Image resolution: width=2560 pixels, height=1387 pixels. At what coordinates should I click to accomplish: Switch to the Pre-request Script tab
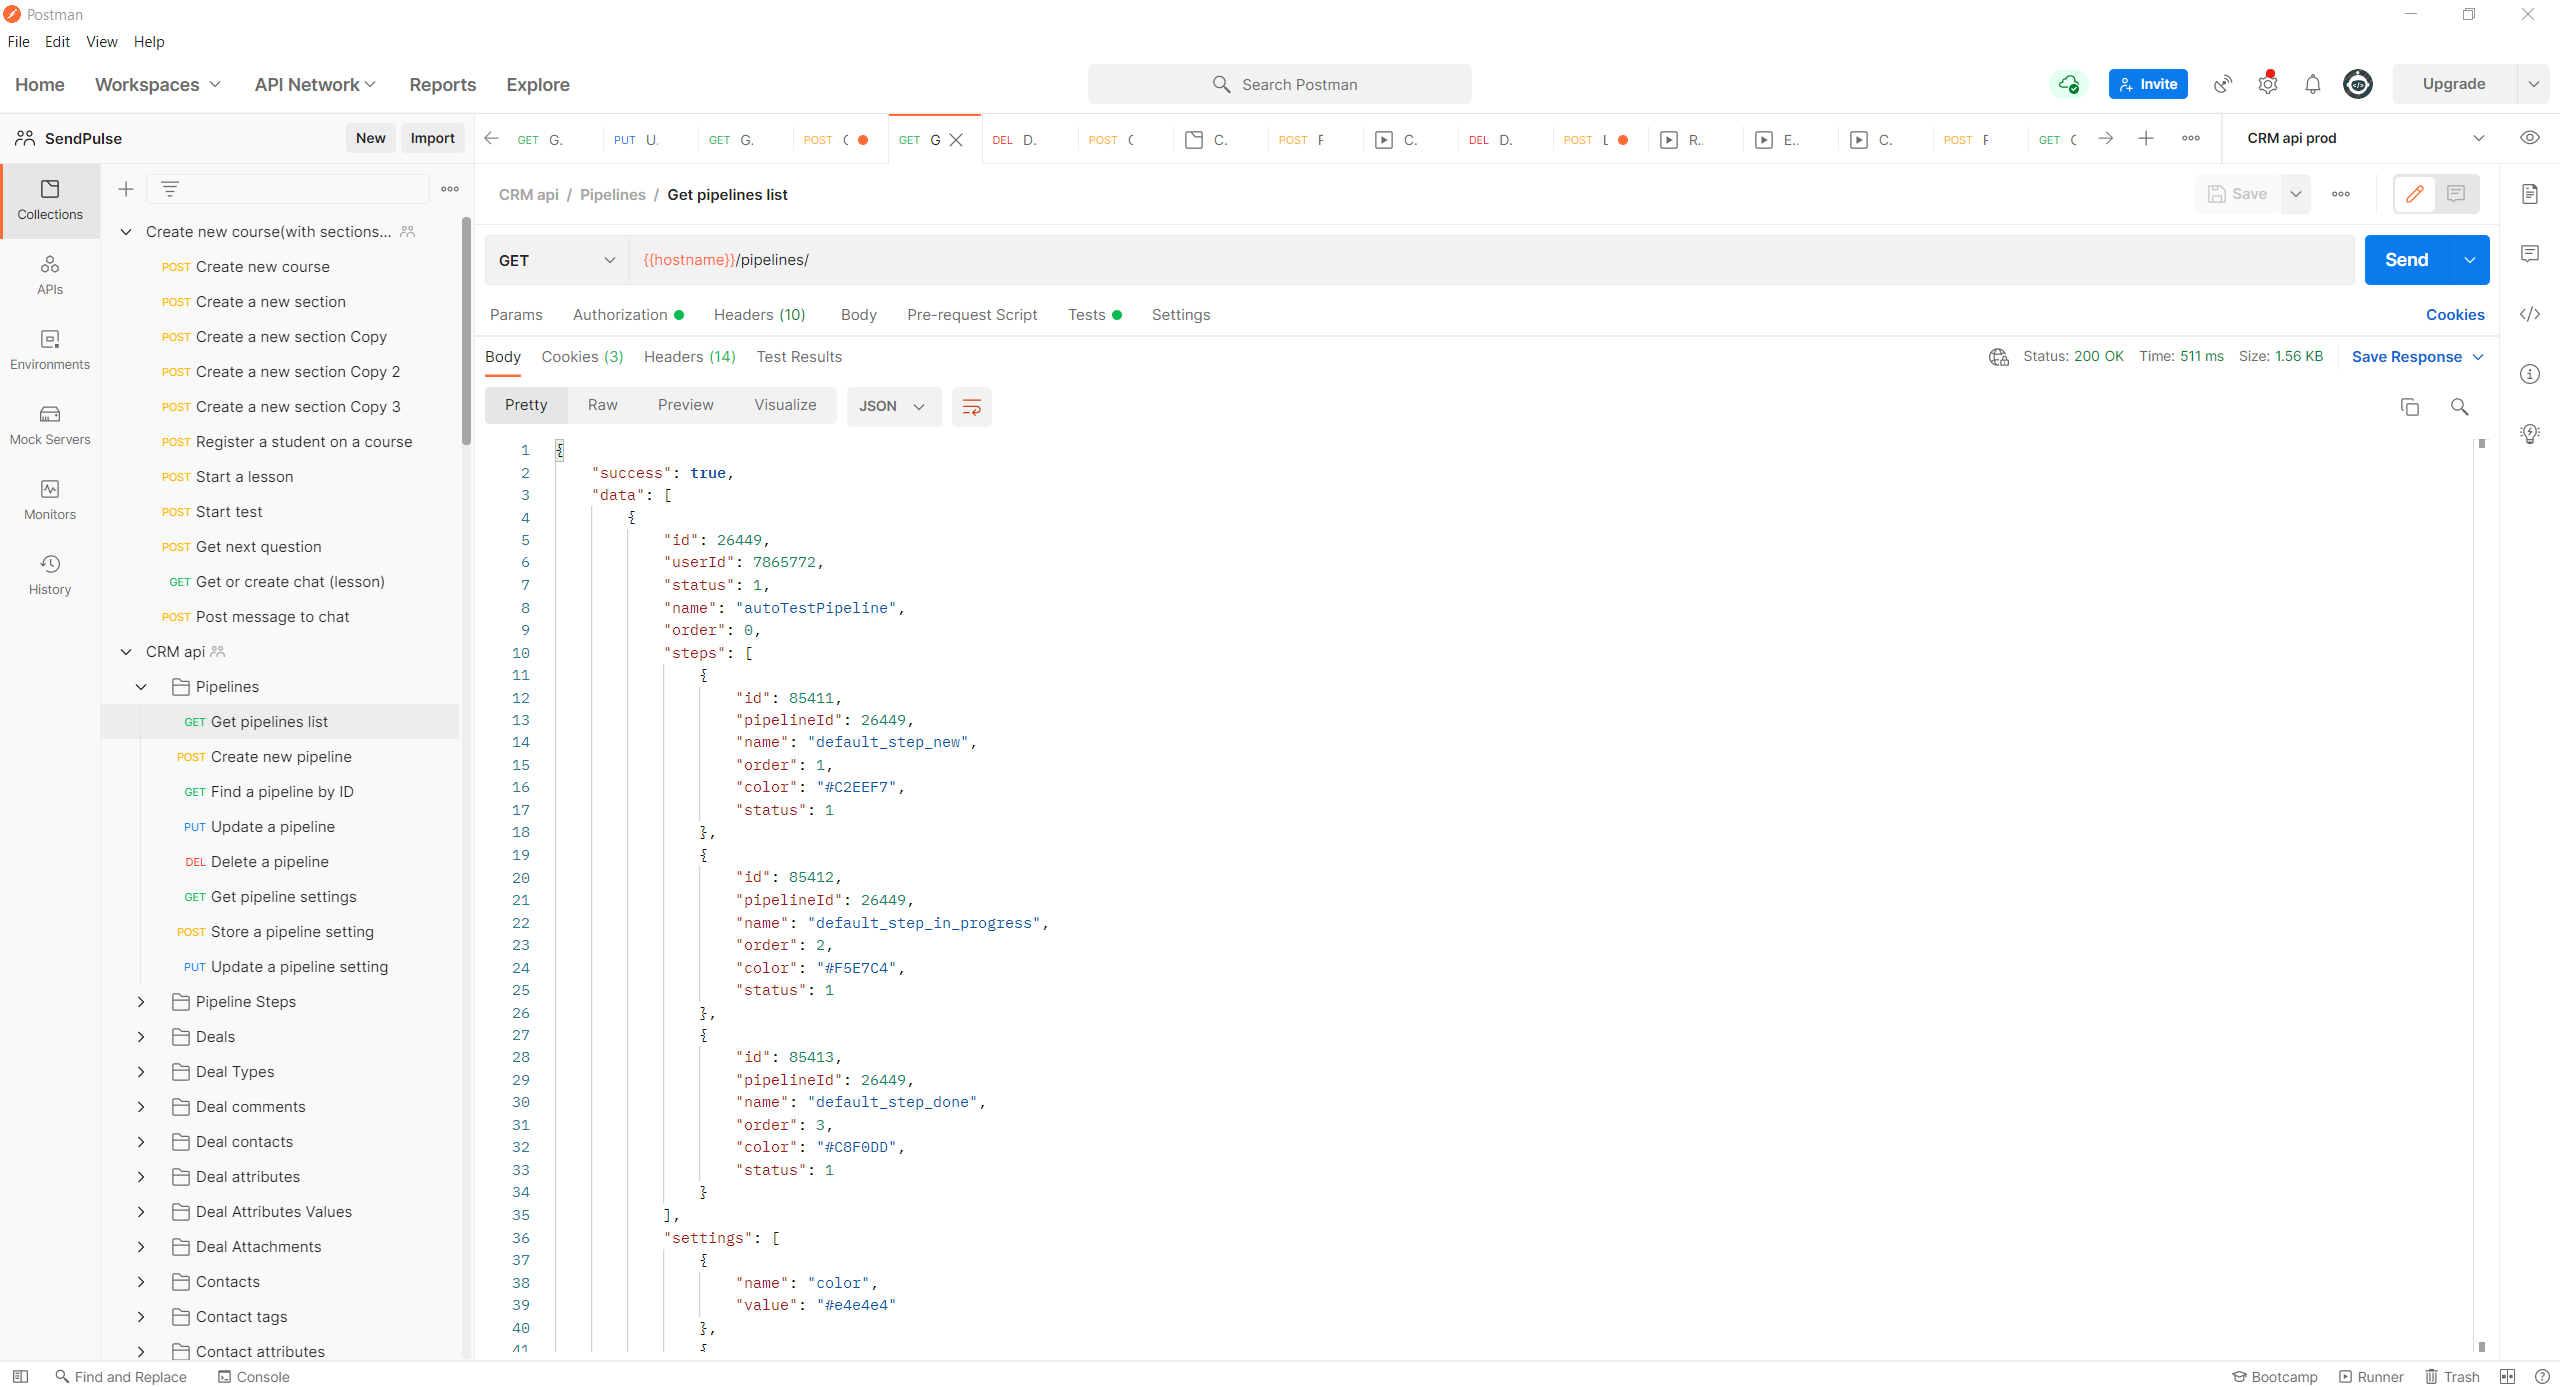[972, 314]
